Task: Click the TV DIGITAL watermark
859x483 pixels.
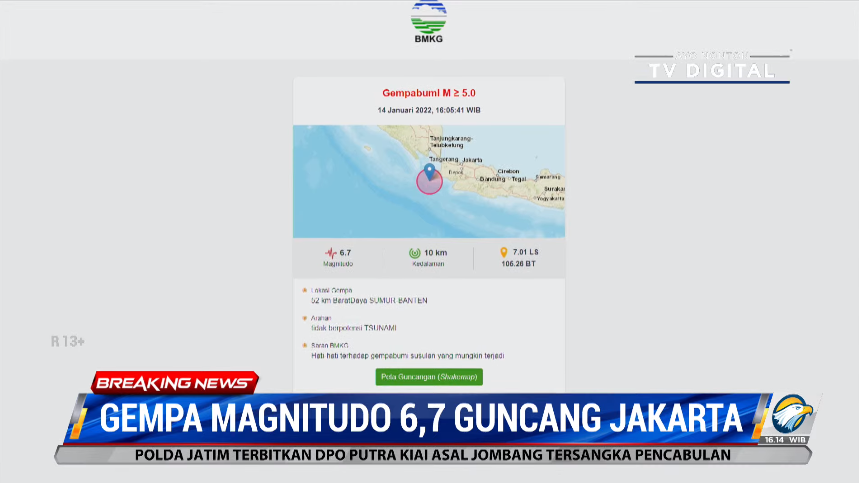Action: [712, 68]
